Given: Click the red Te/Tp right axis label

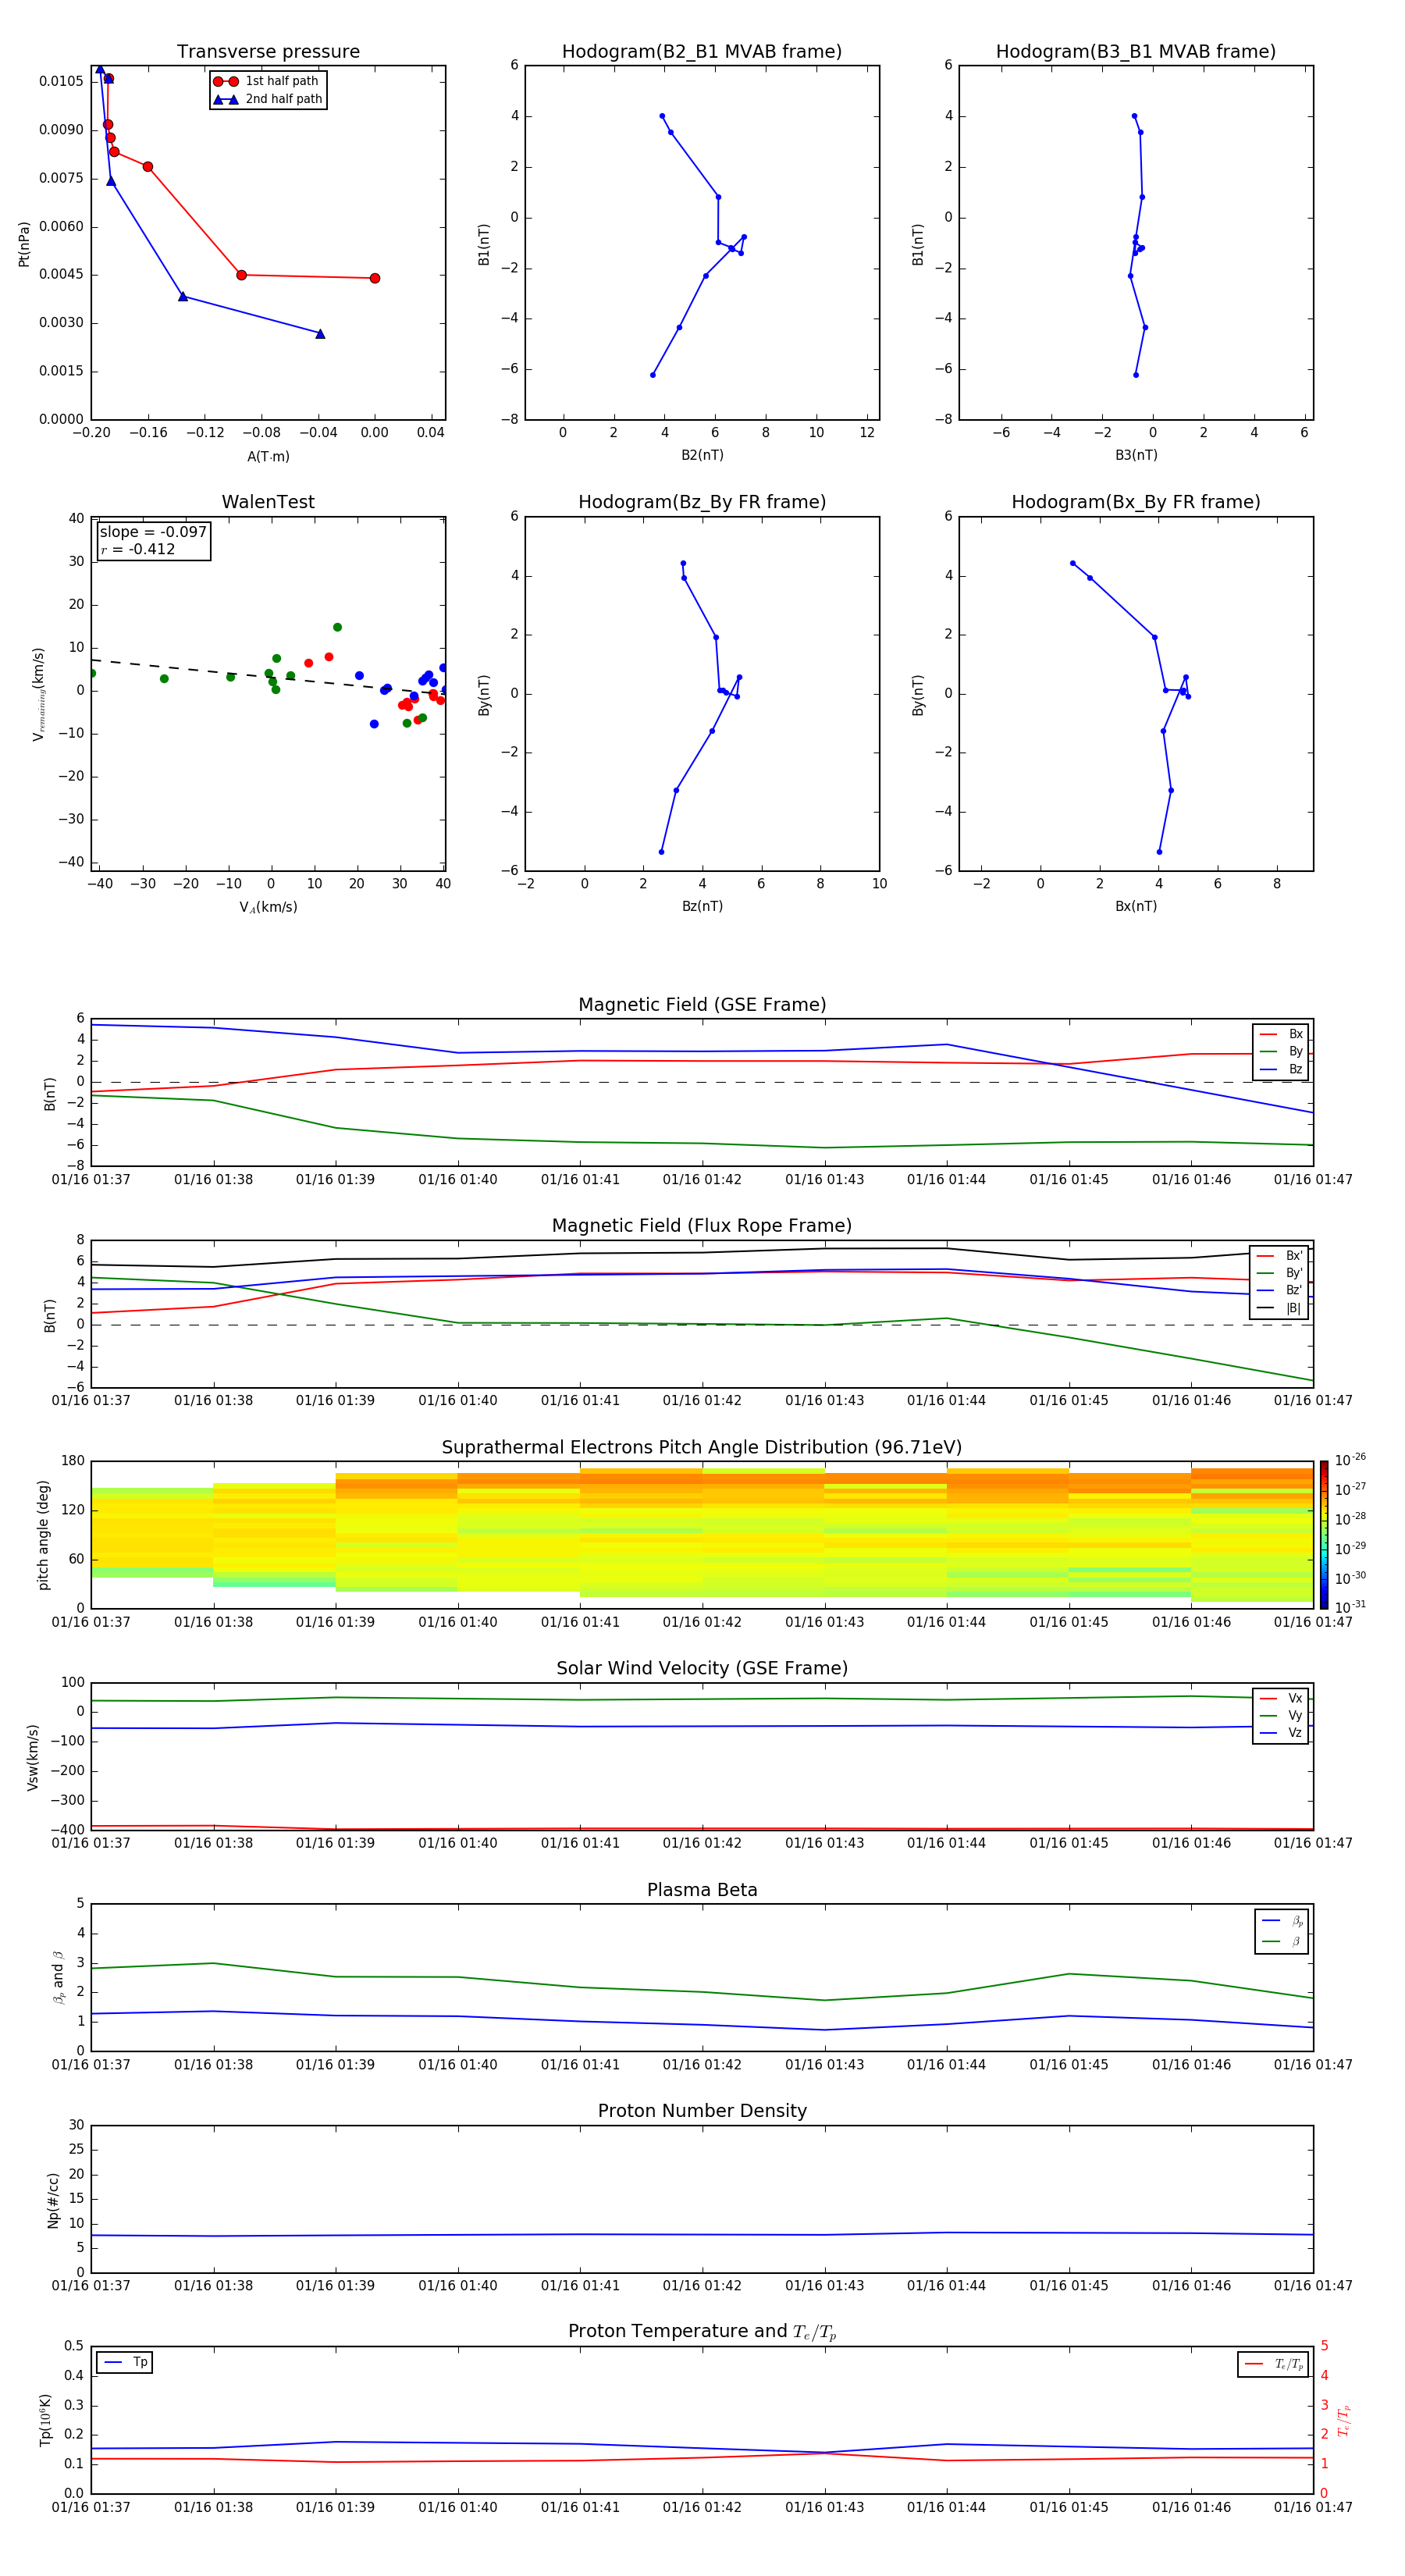Looking at the screenshot, I should pyautogui.click(x=1344, y=2420).
